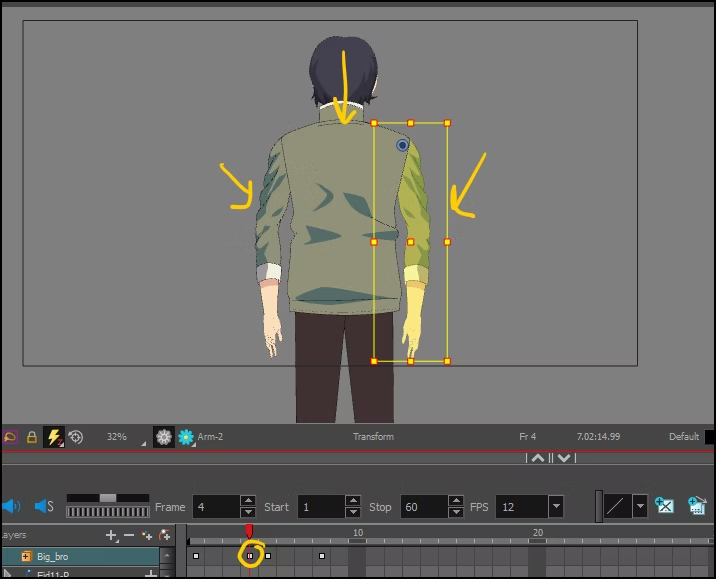Screen dimensions: 716x579
Task: Click the downward chevron on the panel divider
Action: [x=564, y=458]
